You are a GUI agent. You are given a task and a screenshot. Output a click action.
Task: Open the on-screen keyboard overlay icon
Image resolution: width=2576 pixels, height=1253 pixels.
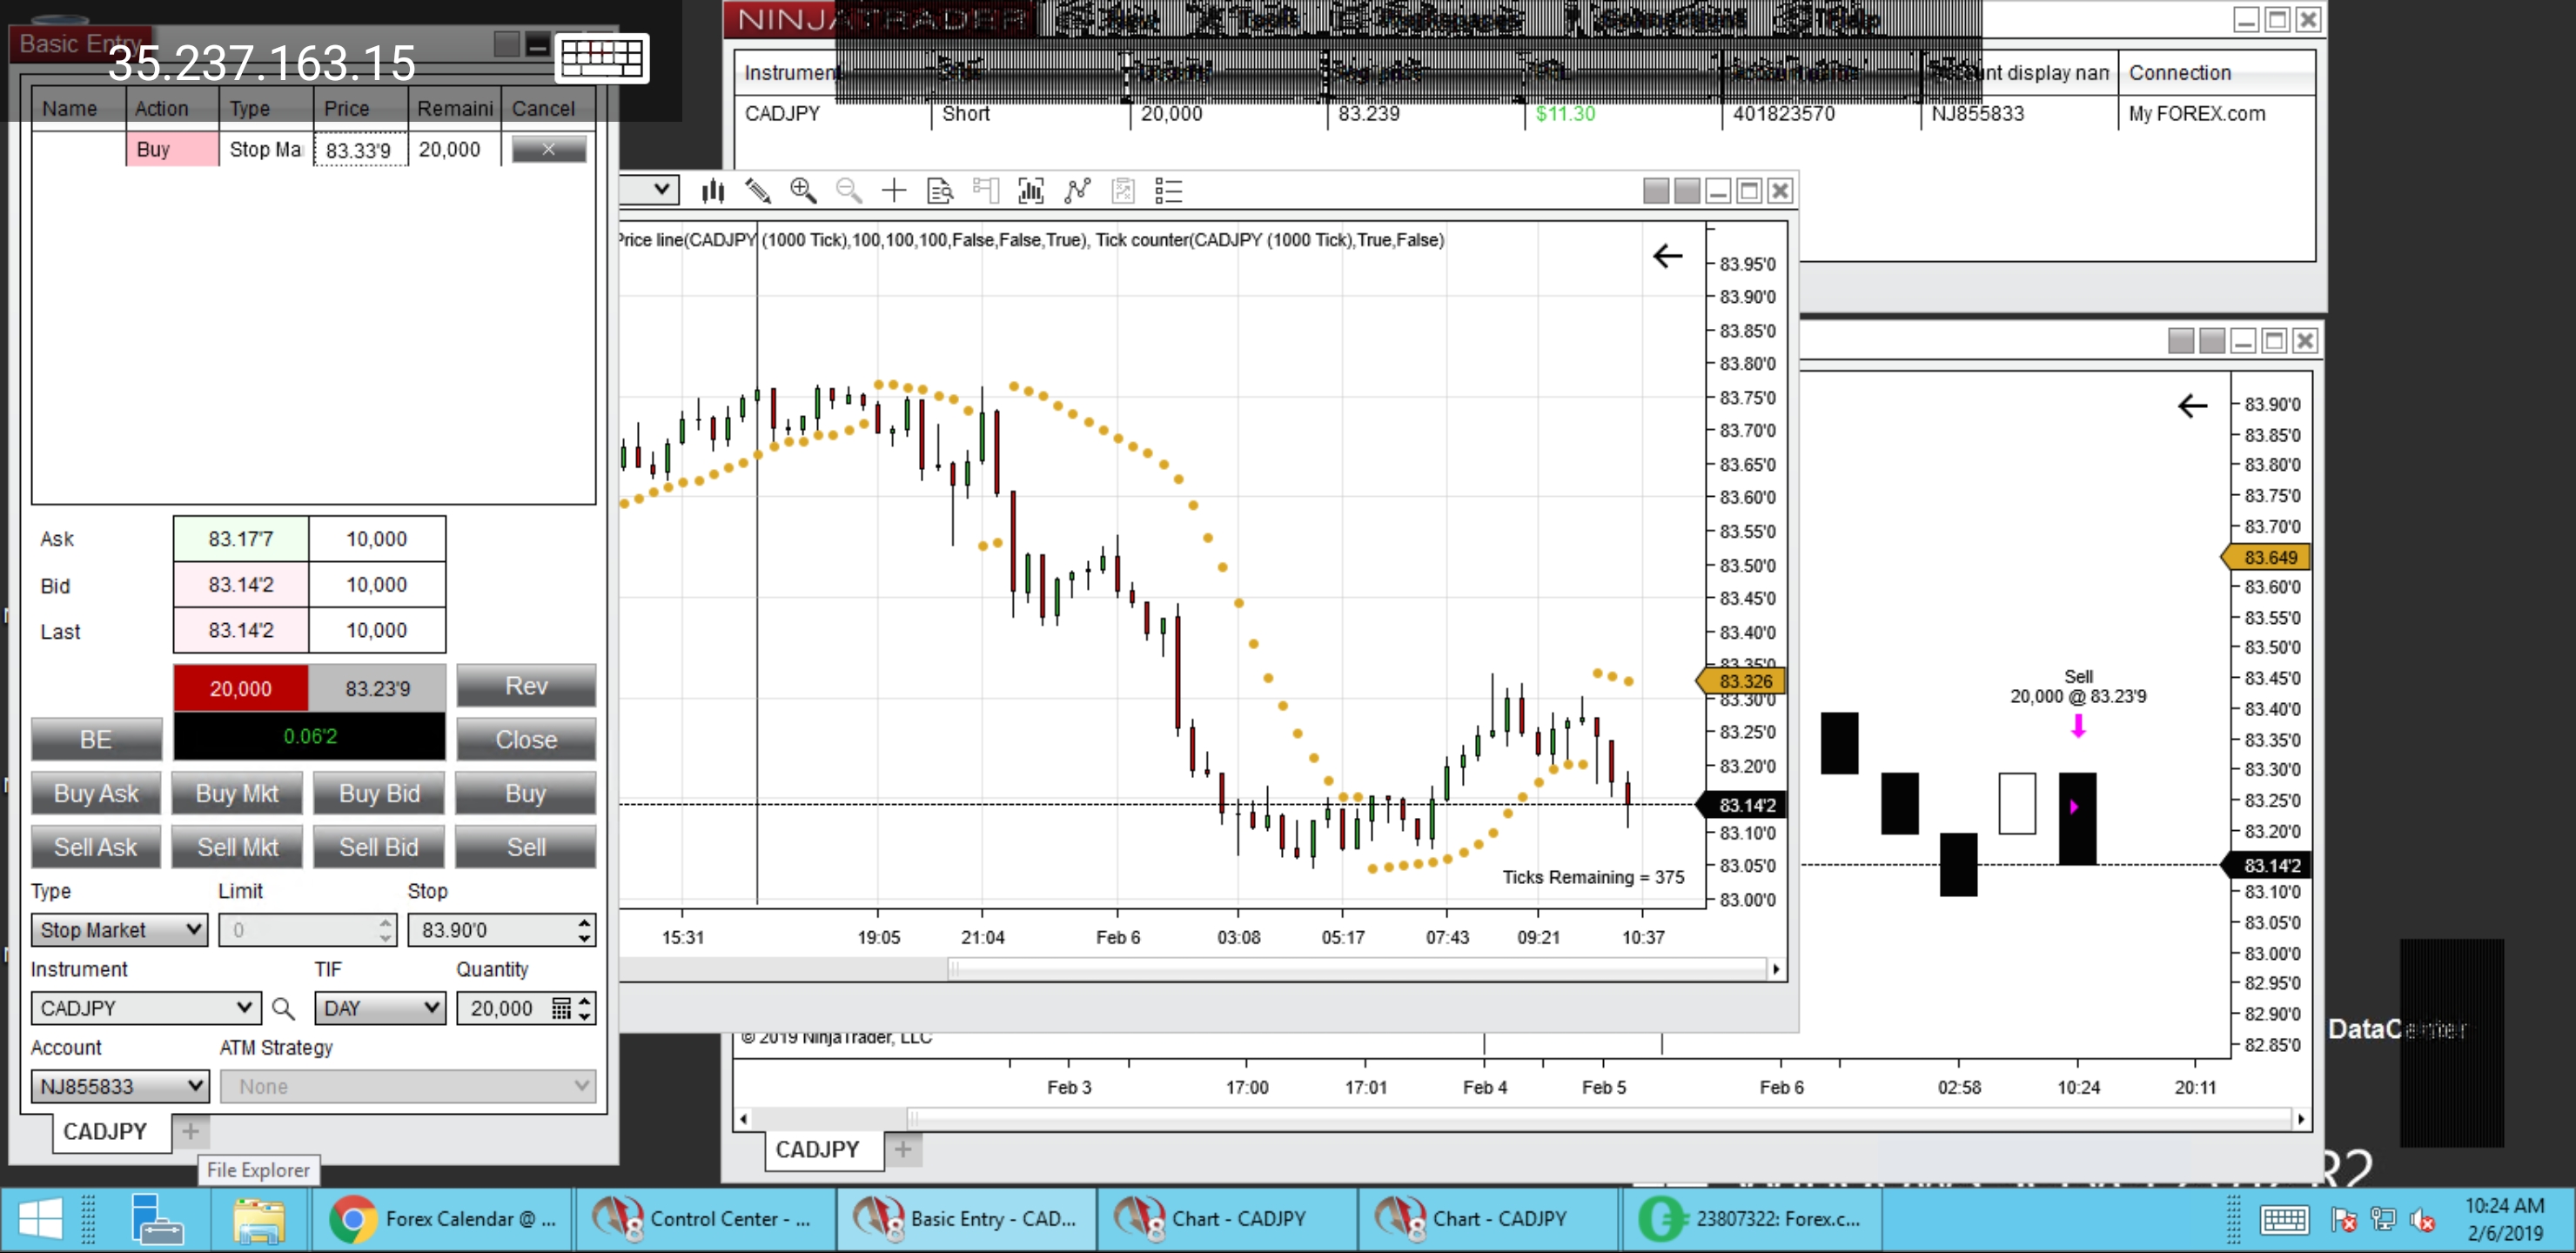[x=602, y=58]
